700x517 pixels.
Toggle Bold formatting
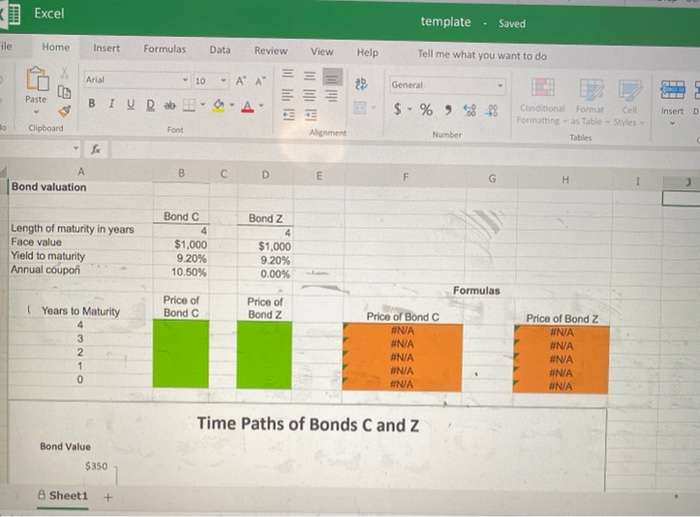pos(92,104)
